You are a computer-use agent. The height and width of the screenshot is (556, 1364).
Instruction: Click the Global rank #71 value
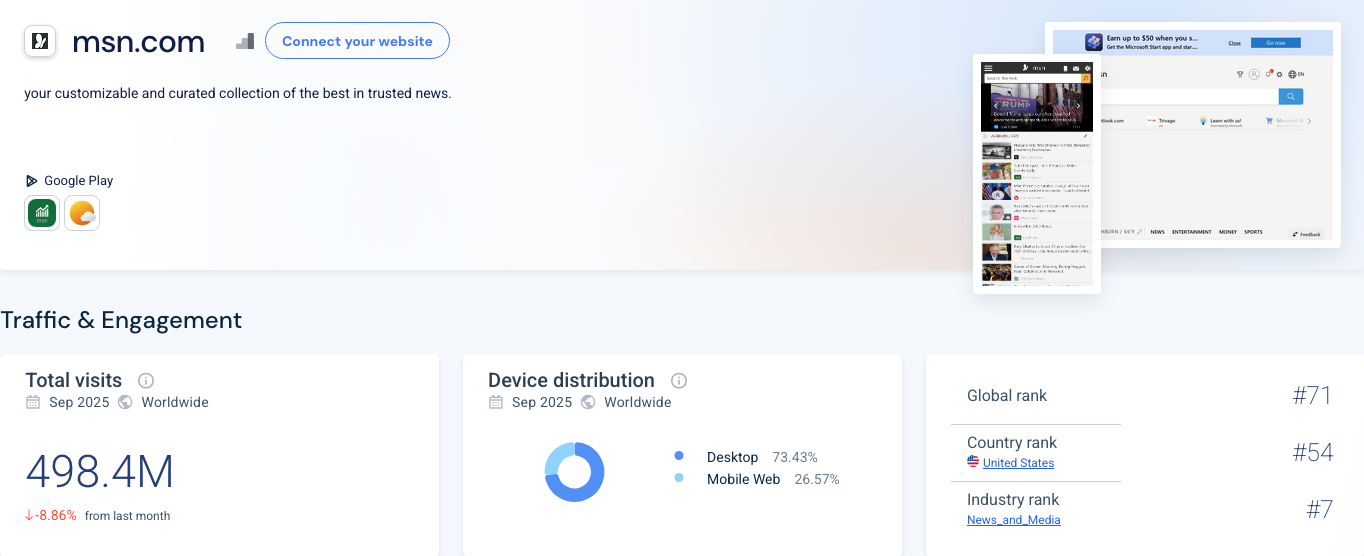(x=1312, y=396)
